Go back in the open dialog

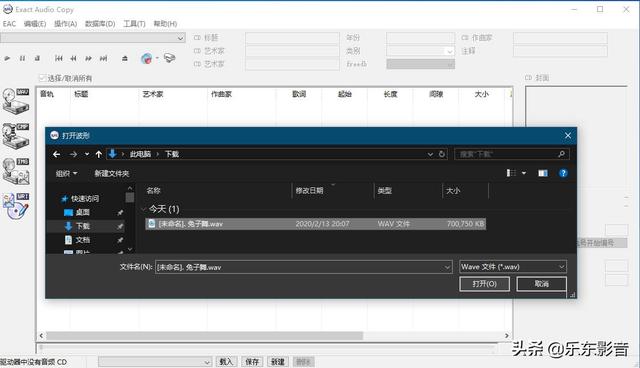(x=57, y=154)
